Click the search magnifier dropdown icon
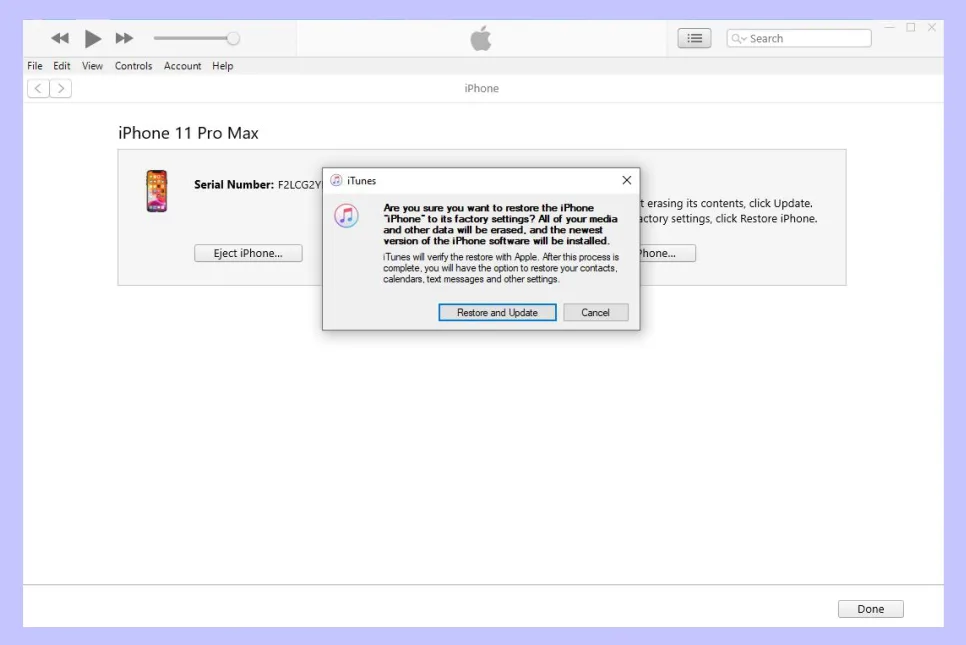 click(x=739, y=38)
